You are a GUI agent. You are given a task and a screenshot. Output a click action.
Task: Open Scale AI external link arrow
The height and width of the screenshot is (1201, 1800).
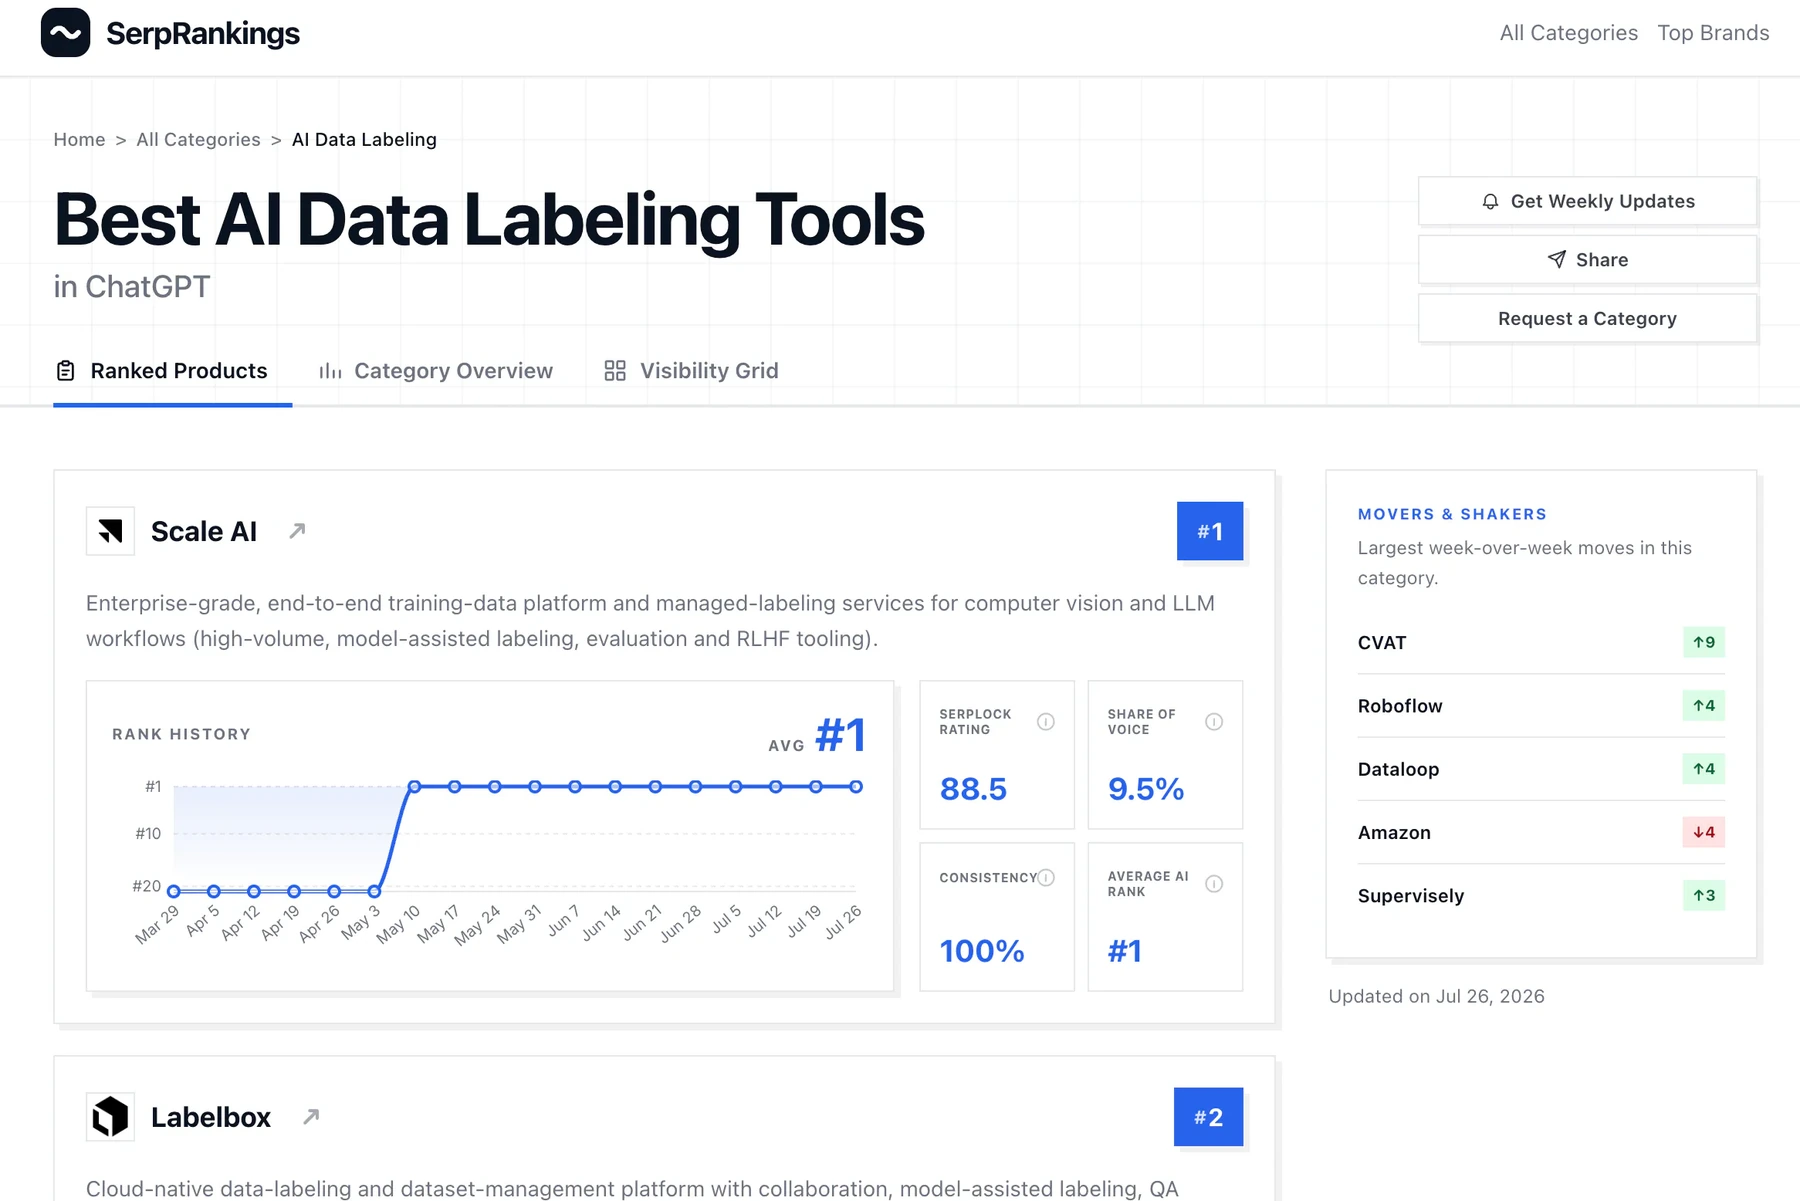[x=297, y=531]
